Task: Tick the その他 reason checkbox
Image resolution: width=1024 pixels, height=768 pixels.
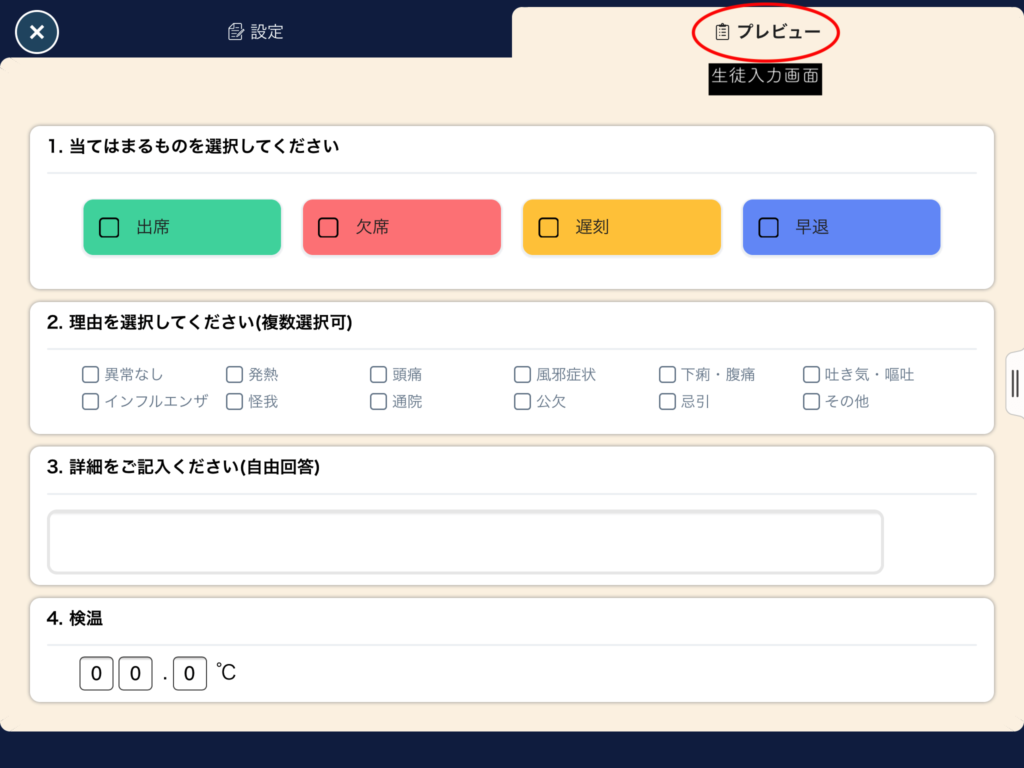Action: pyautogui.click(x=810, y=401)
